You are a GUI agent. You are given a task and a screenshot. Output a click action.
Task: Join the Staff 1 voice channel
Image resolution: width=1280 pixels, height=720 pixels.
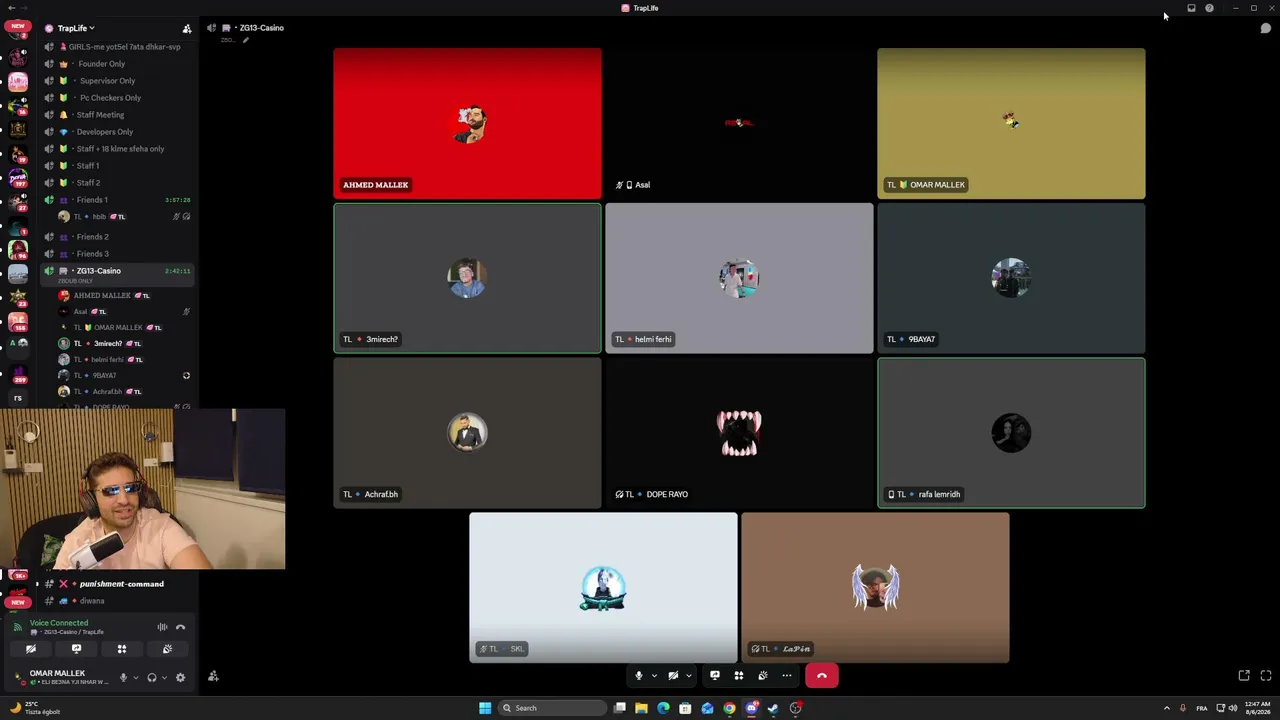coord(88,166)
